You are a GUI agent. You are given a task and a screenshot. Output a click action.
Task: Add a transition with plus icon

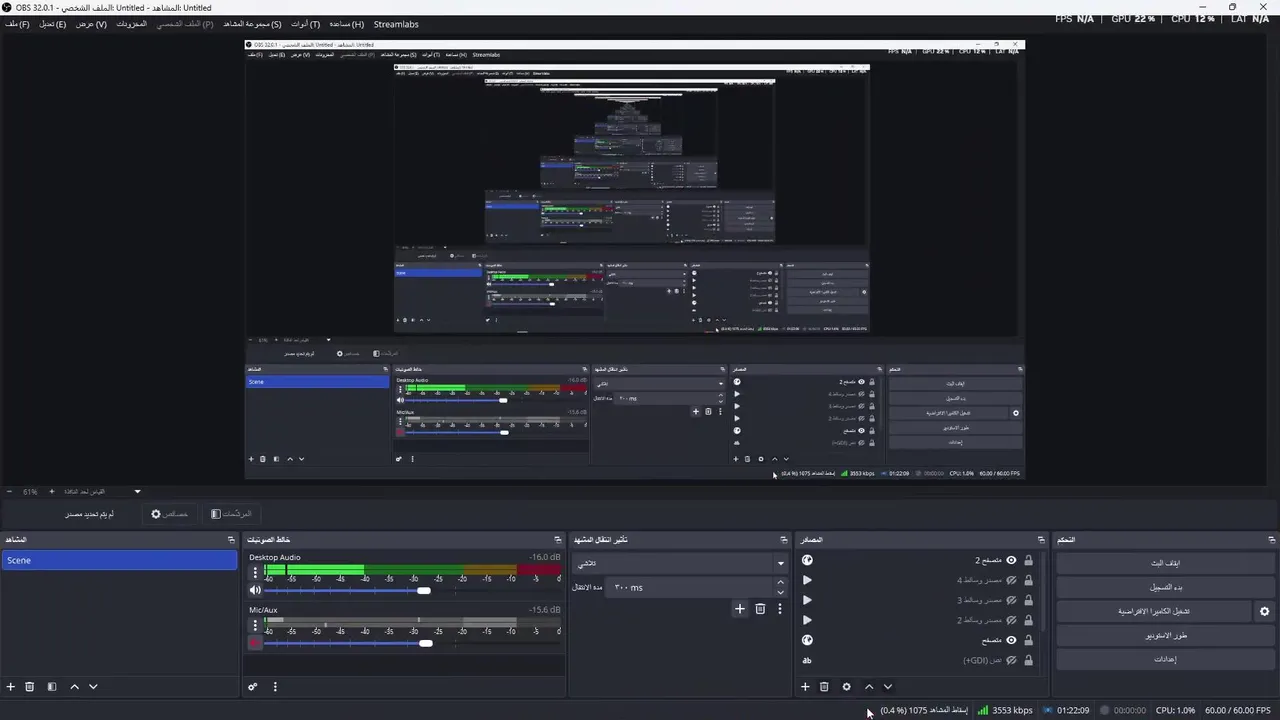click(740, 608)
